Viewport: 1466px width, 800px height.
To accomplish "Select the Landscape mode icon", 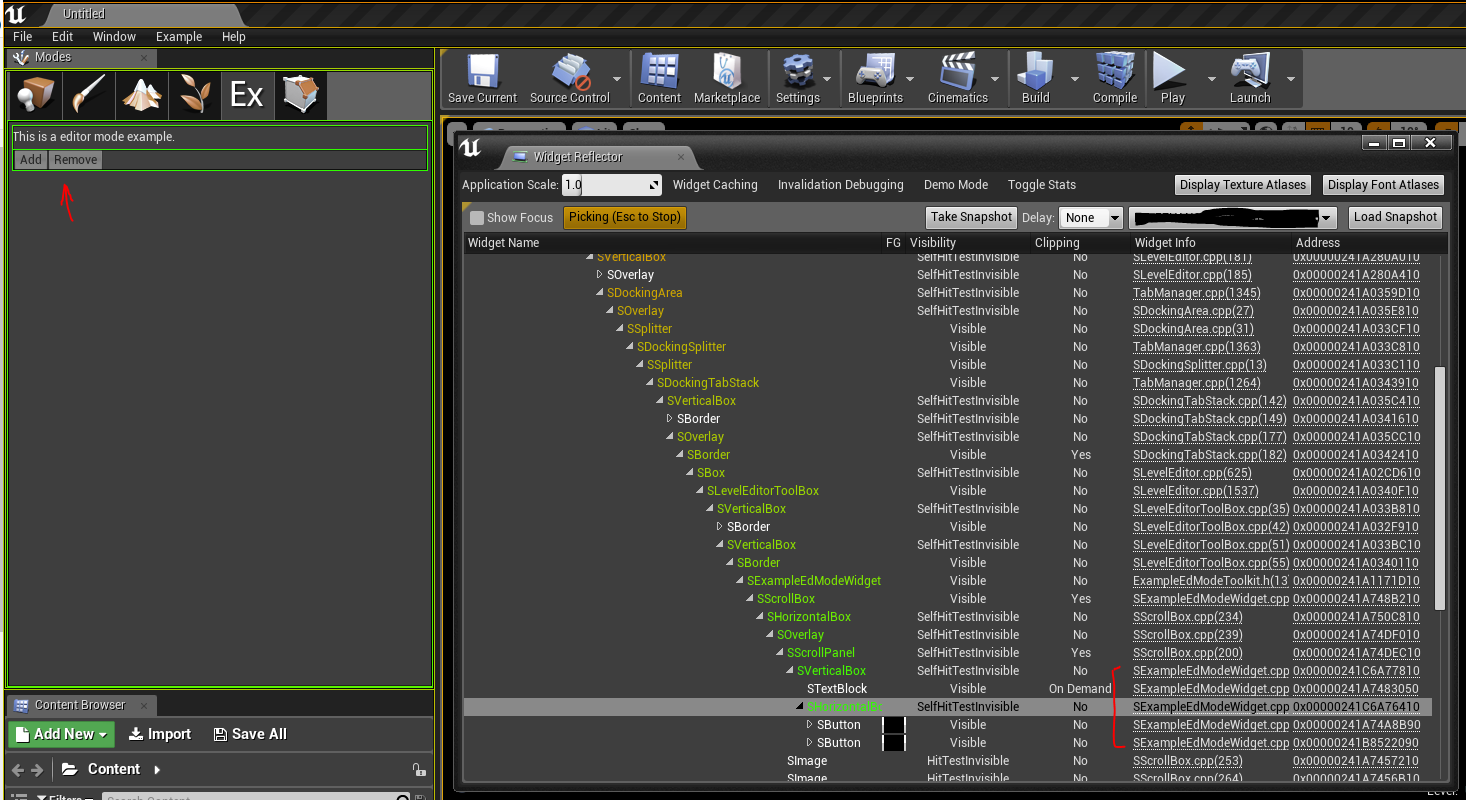I will click(141, 95).
